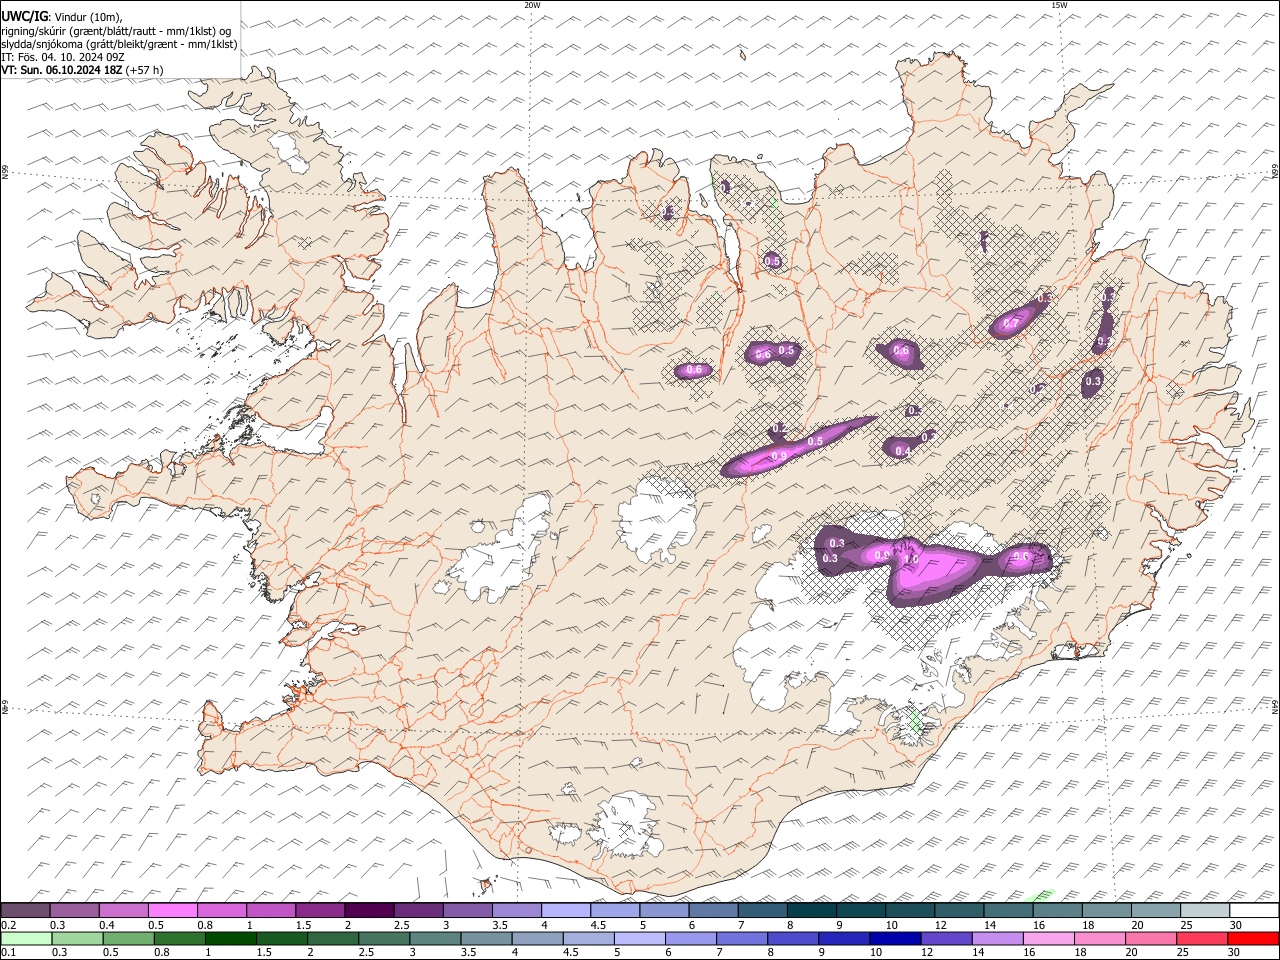Click the pale grey swatch between 25 and 30
This screenshot has height=960, width=1280.
click(x=1205, y=911)
